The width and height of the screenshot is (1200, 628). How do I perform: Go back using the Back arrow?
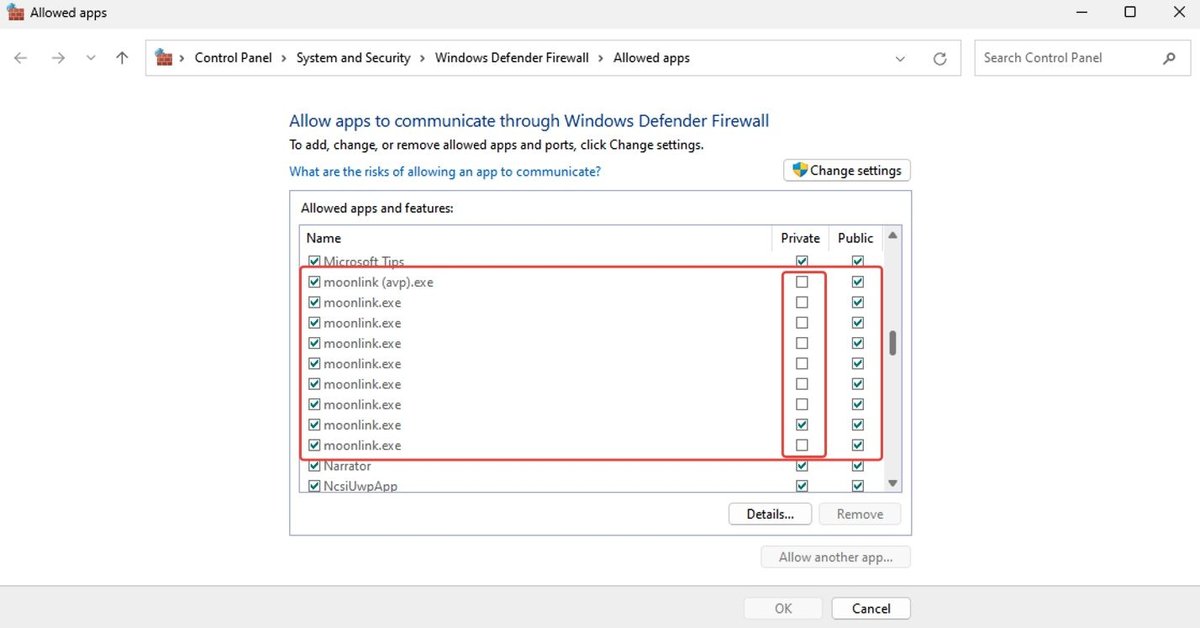(x=21, y=58)
